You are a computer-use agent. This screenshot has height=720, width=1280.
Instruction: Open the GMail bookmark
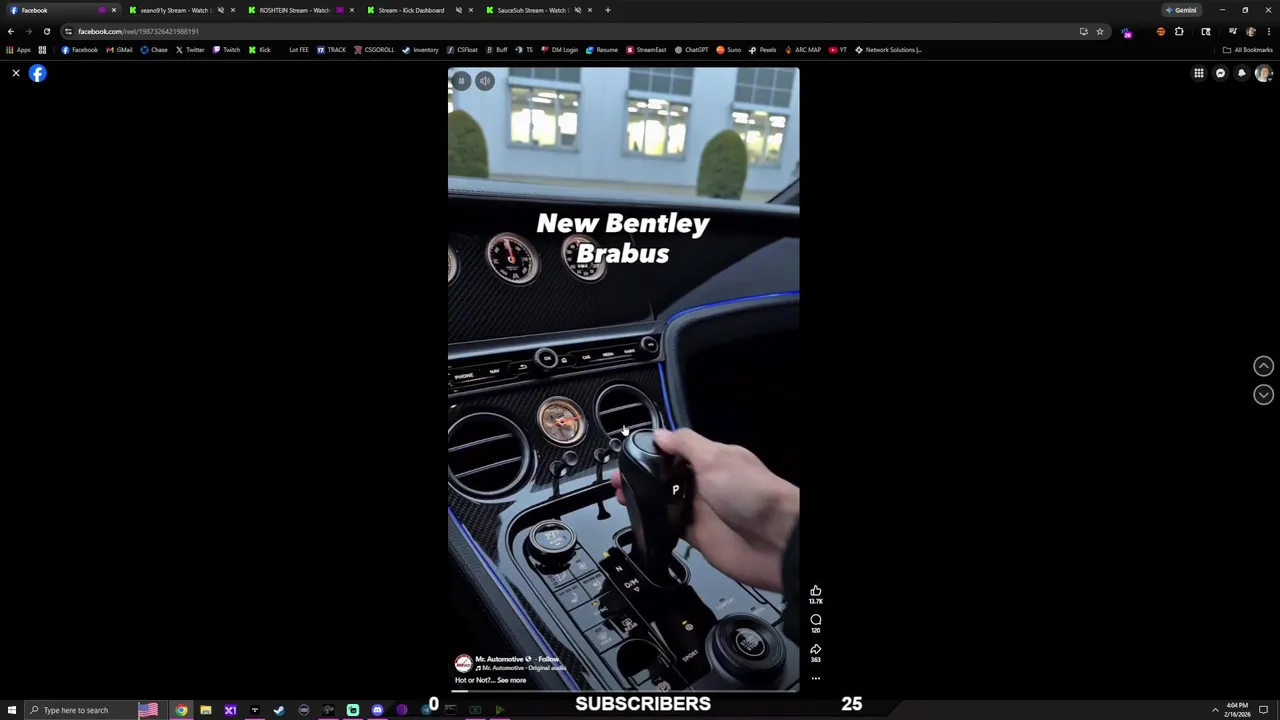pyautogui.click(x=119, y=50)
